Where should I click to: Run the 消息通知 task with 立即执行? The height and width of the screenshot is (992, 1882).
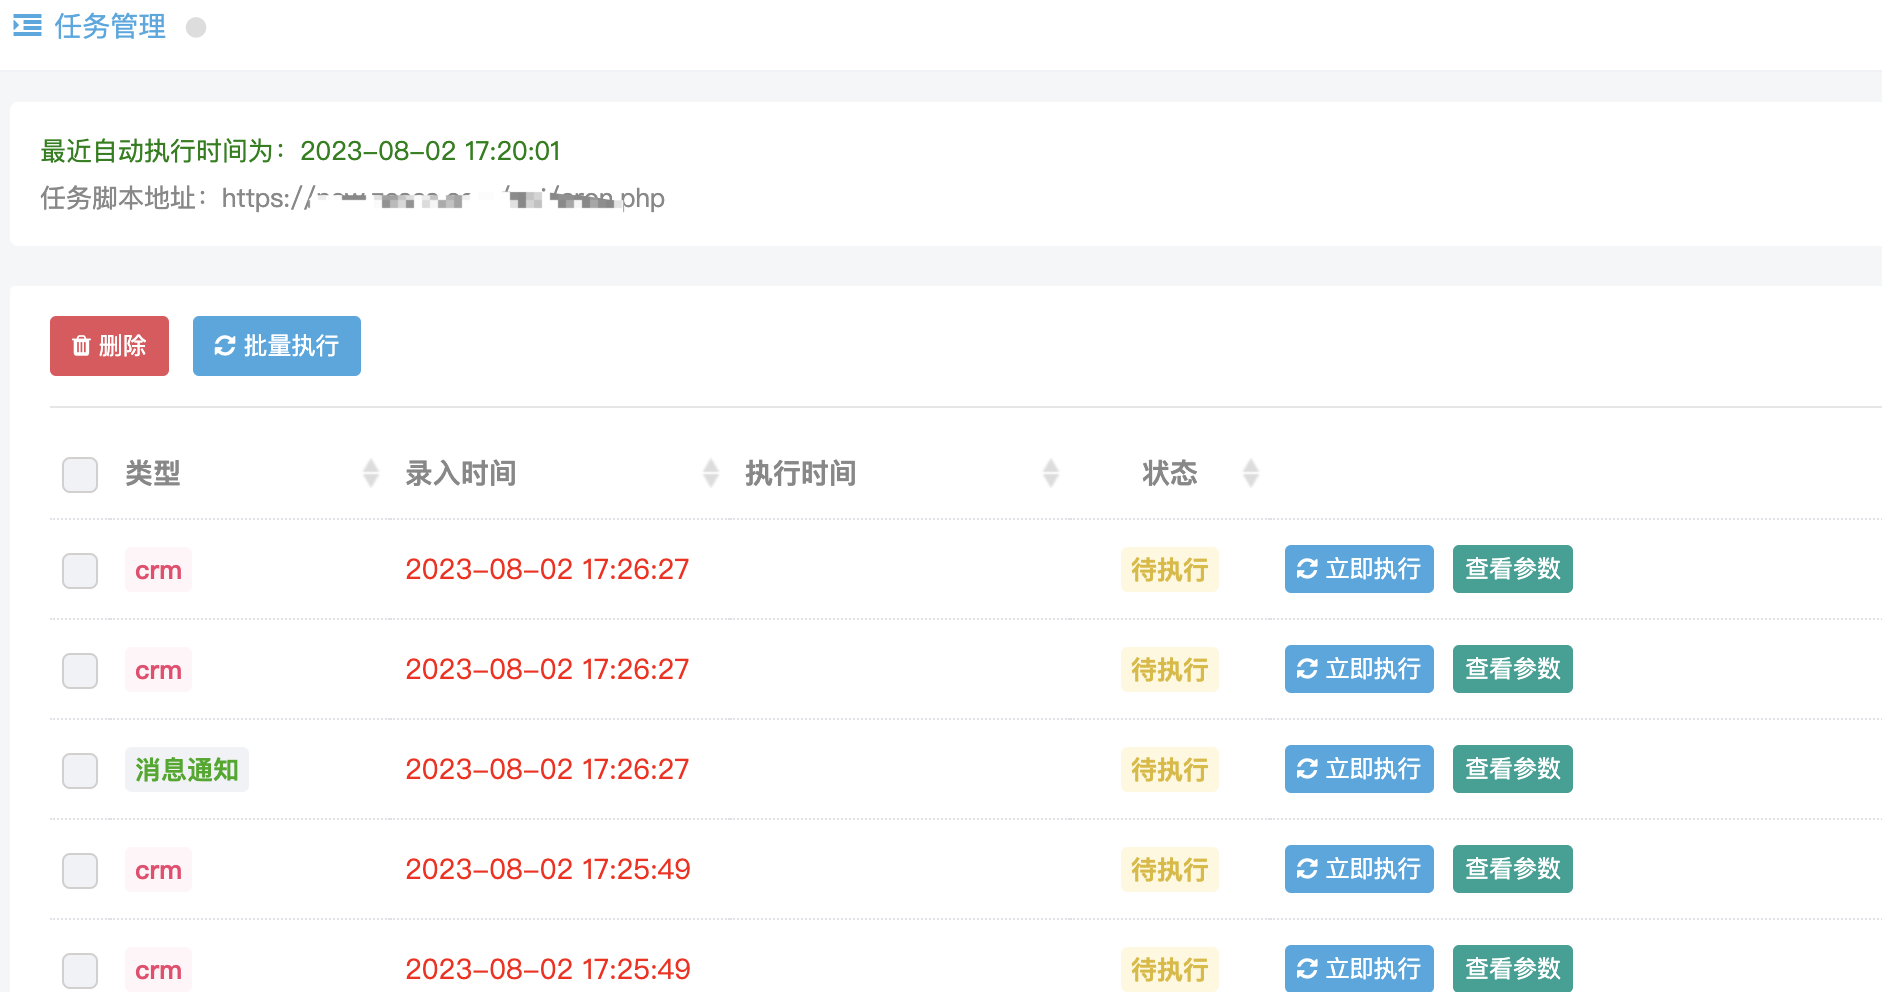(1359, 769)
